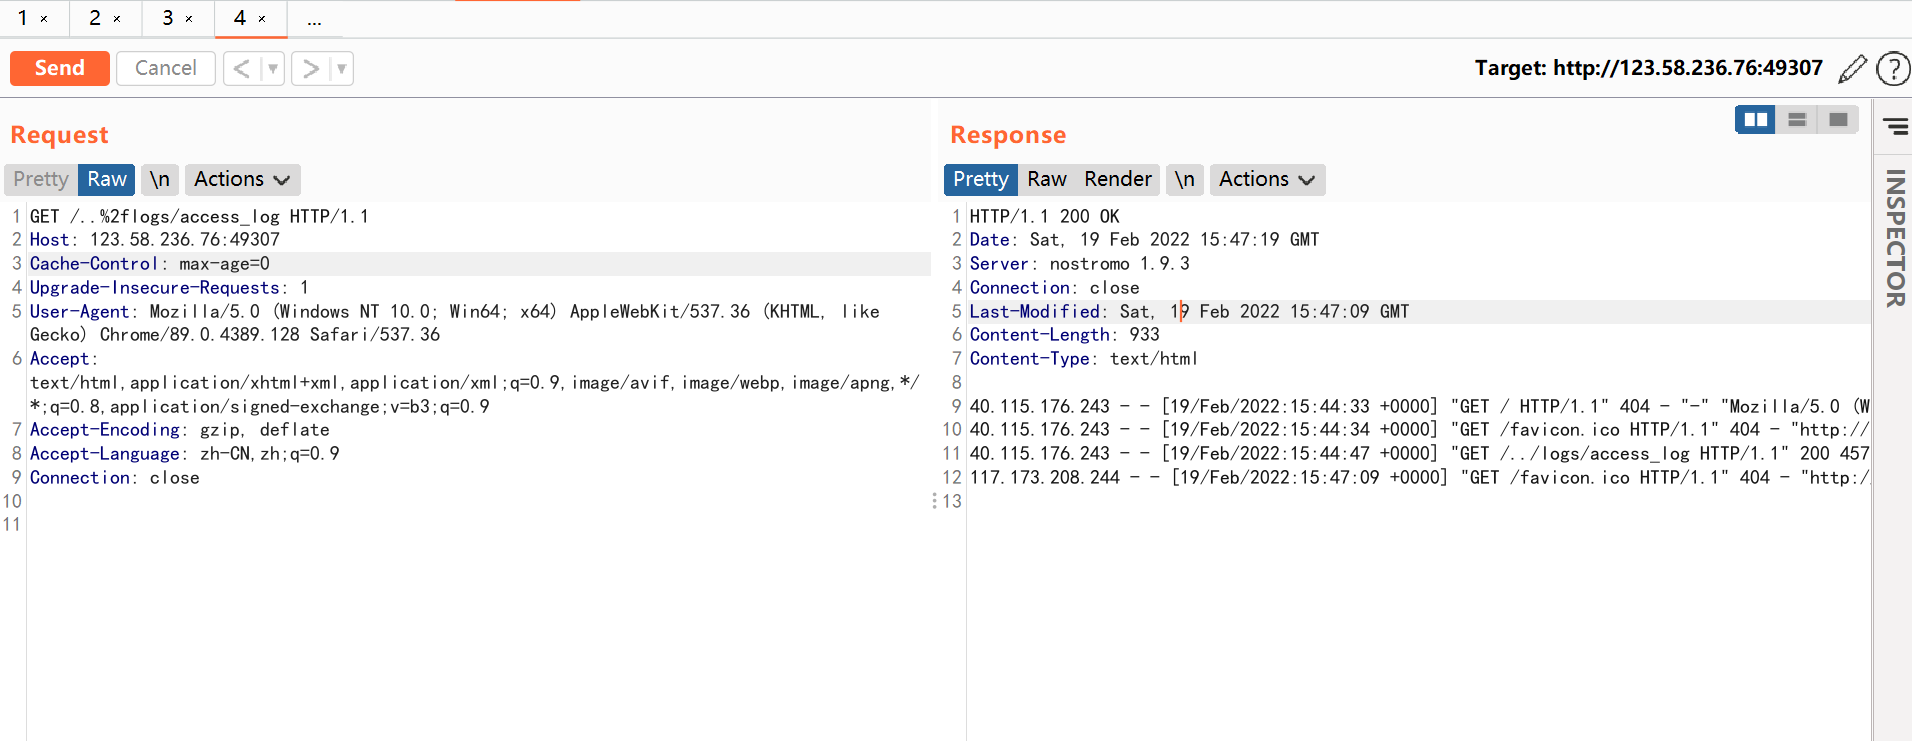
Task: Switch to Repeater tab 1
Action: 22,18
